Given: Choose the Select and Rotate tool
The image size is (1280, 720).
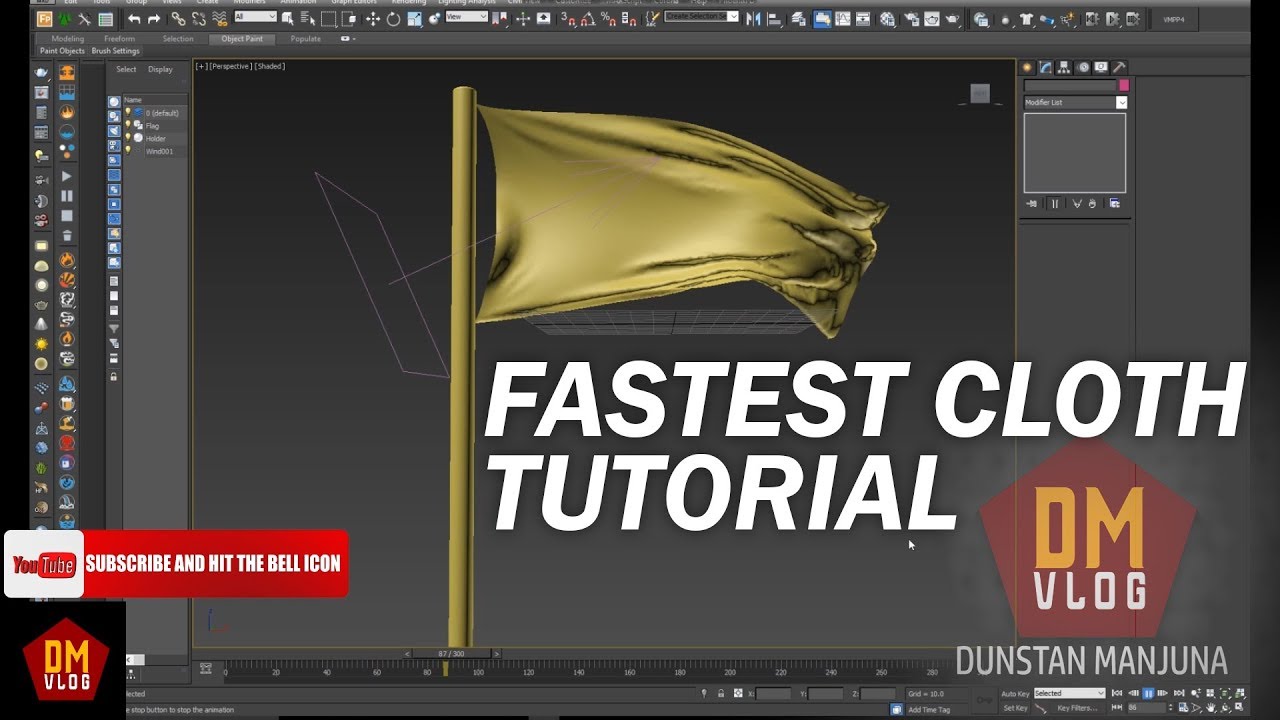Looking at the screenshot, I should pos(393,19).
